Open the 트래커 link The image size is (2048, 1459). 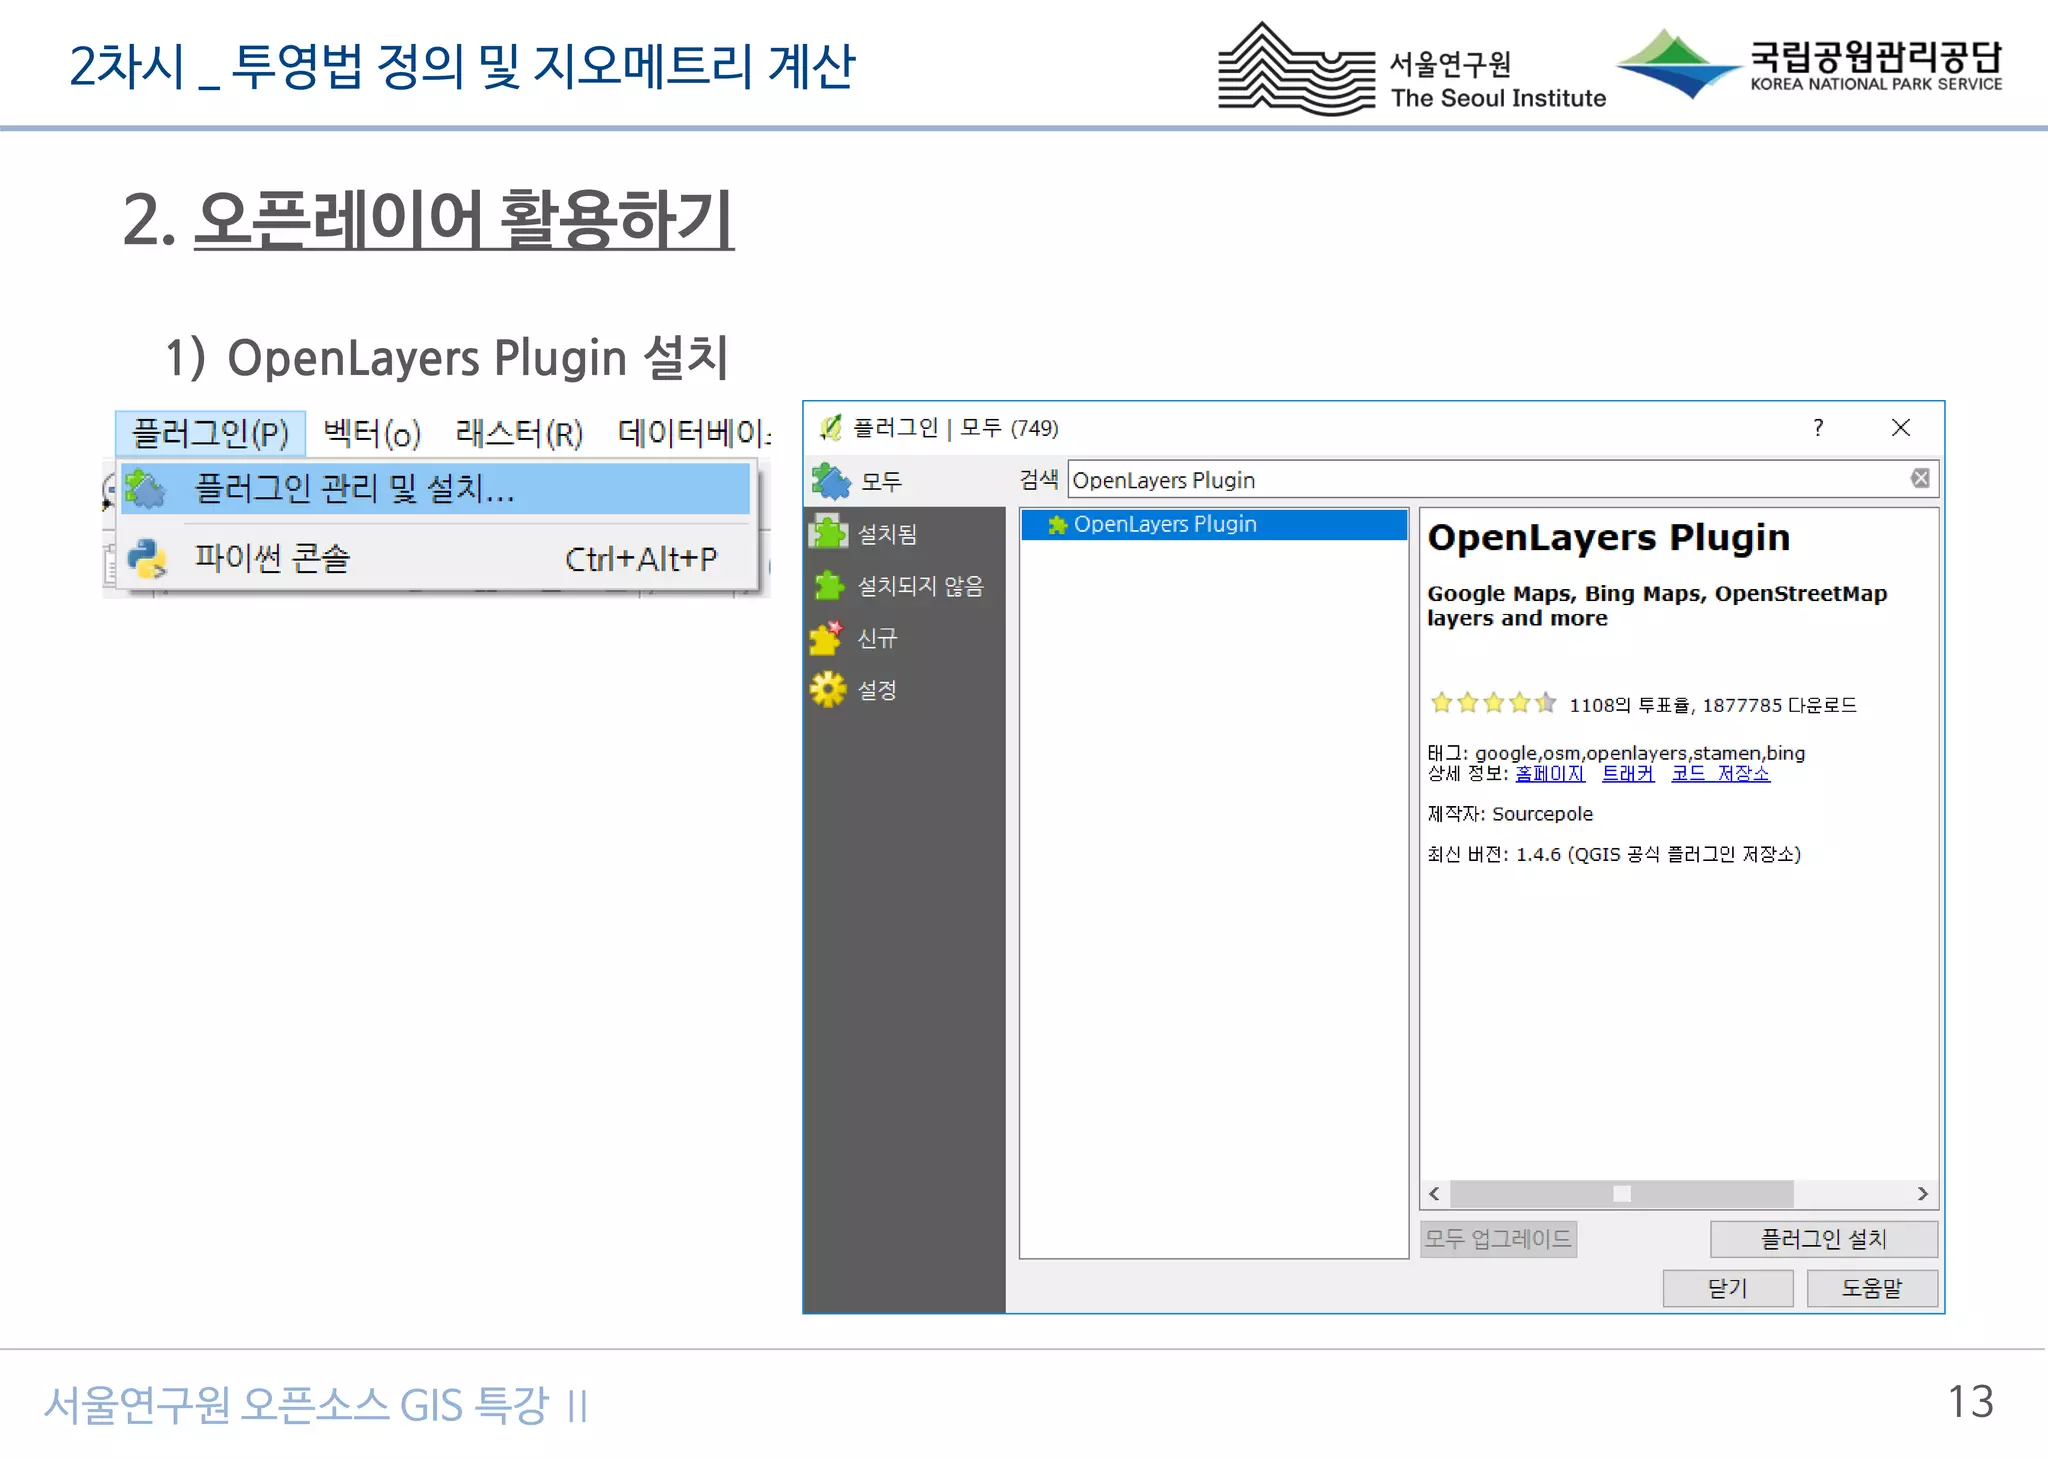(x=1628, y=773)
